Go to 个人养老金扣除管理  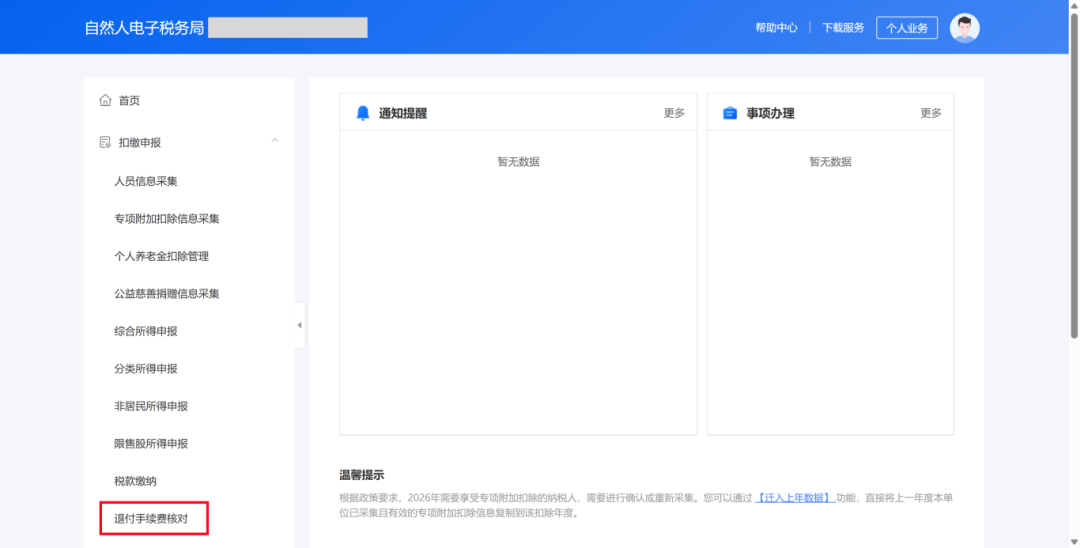coord(162,256)
